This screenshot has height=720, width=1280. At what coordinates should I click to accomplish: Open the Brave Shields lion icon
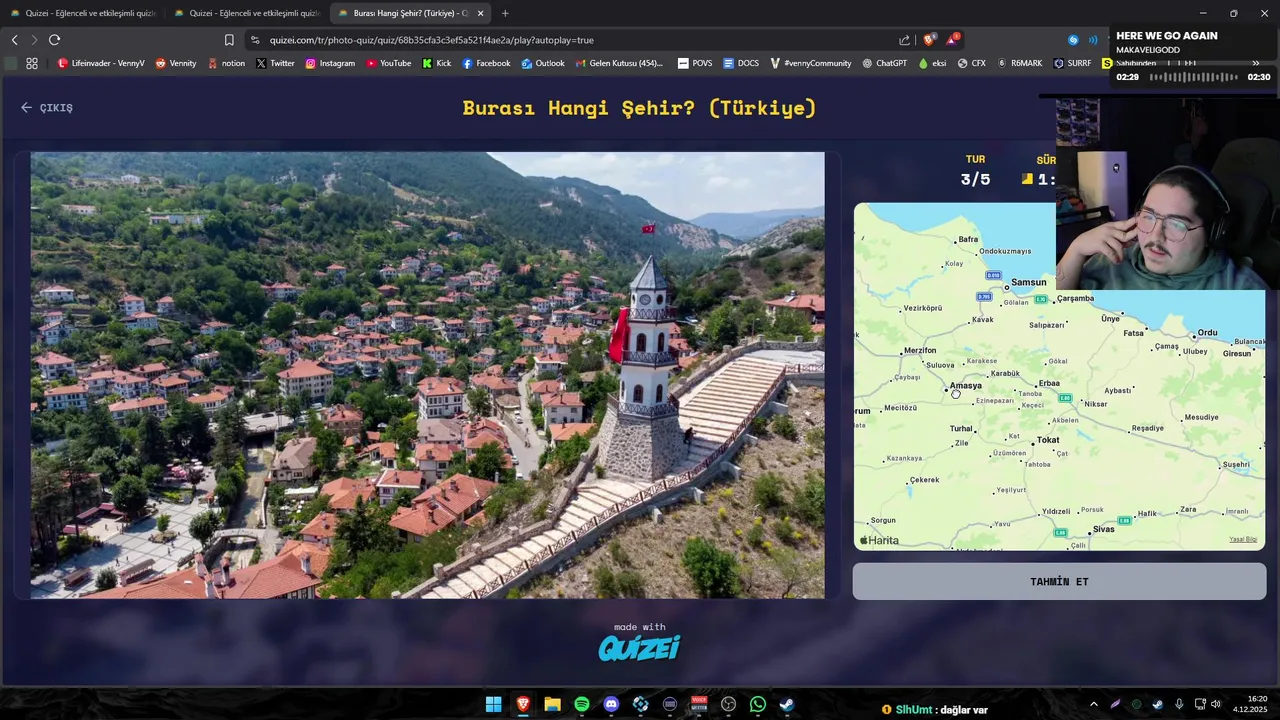tap(929, 40)
